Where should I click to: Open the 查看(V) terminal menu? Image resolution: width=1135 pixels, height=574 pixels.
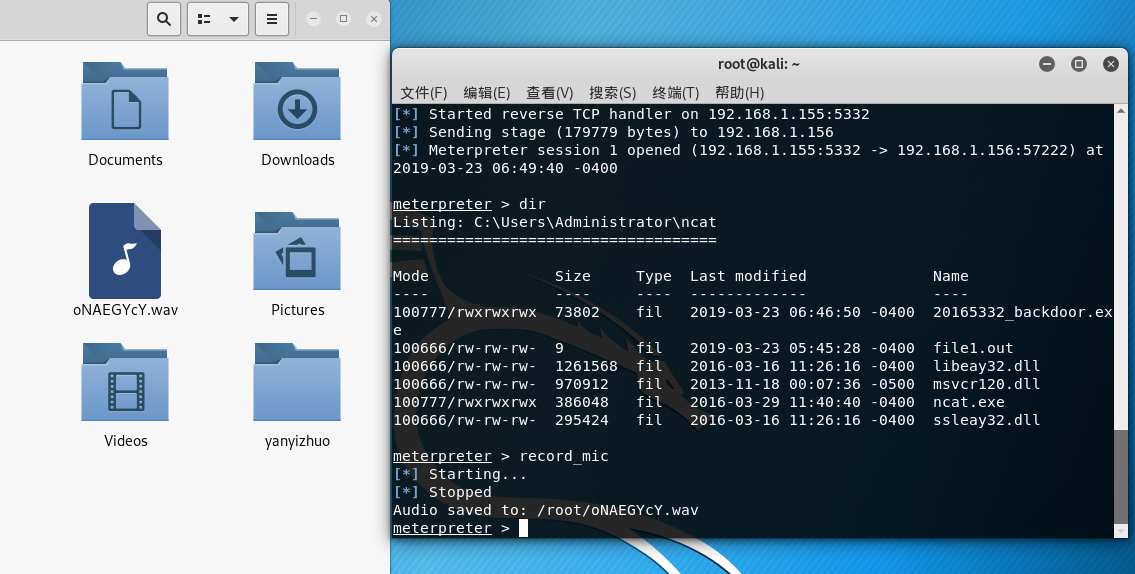[549, 93]
